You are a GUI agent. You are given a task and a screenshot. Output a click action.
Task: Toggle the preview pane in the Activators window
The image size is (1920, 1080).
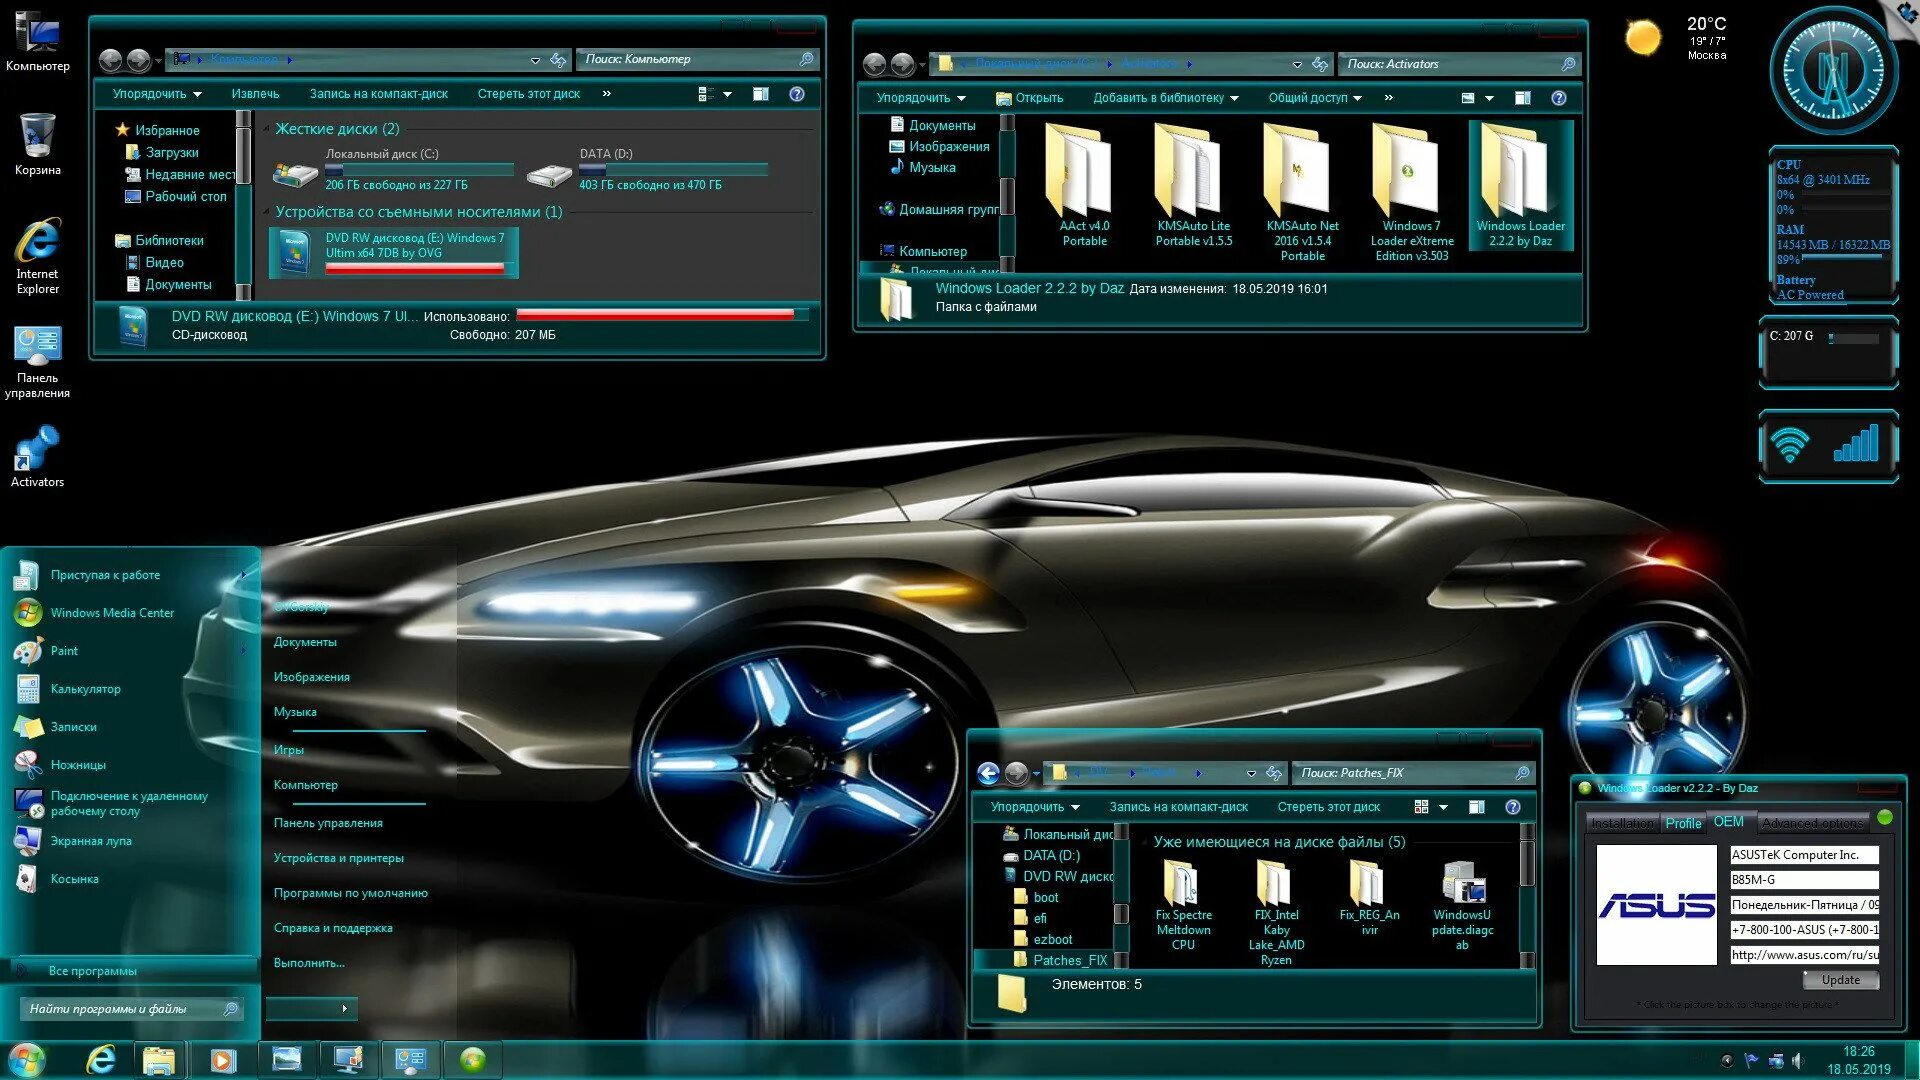[1523, 98]
